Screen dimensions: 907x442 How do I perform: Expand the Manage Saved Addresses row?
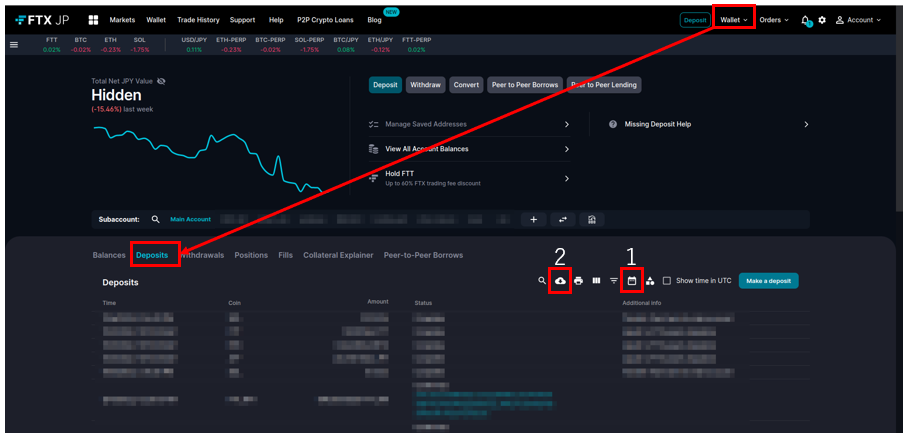tap(469, 124)
